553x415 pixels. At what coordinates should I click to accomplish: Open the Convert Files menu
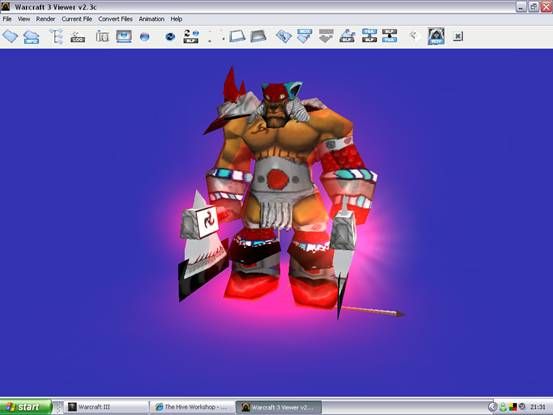point(115,19)
